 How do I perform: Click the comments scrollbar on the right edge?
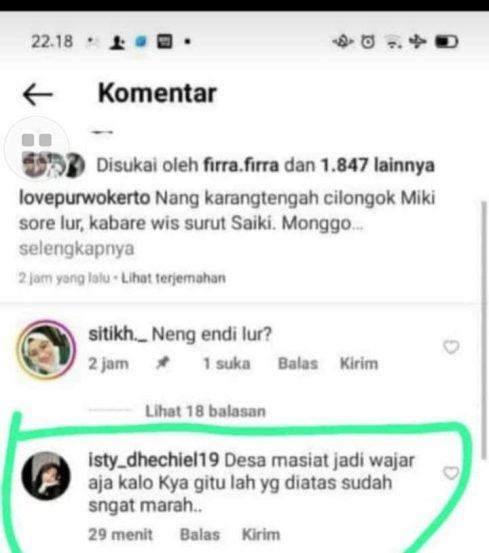click(x=484, y=330)
